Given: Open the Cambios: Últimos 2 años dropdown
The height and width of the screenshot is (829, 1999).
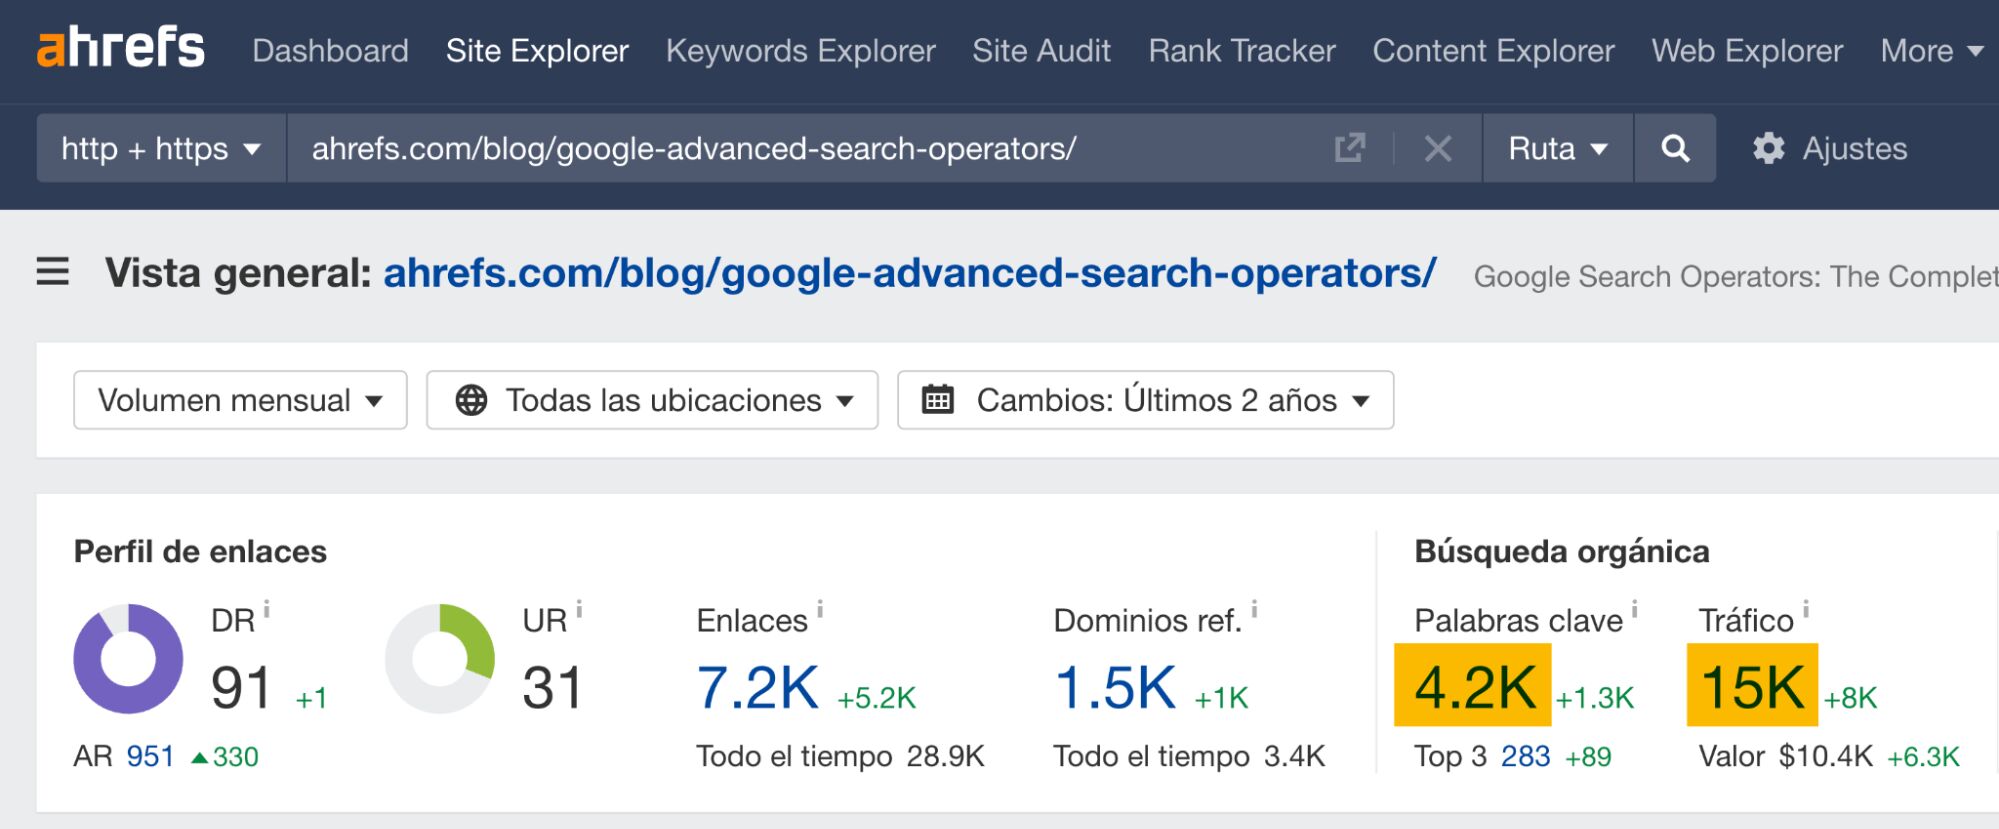Looking at the screenshot, I should pos(1145,400).
